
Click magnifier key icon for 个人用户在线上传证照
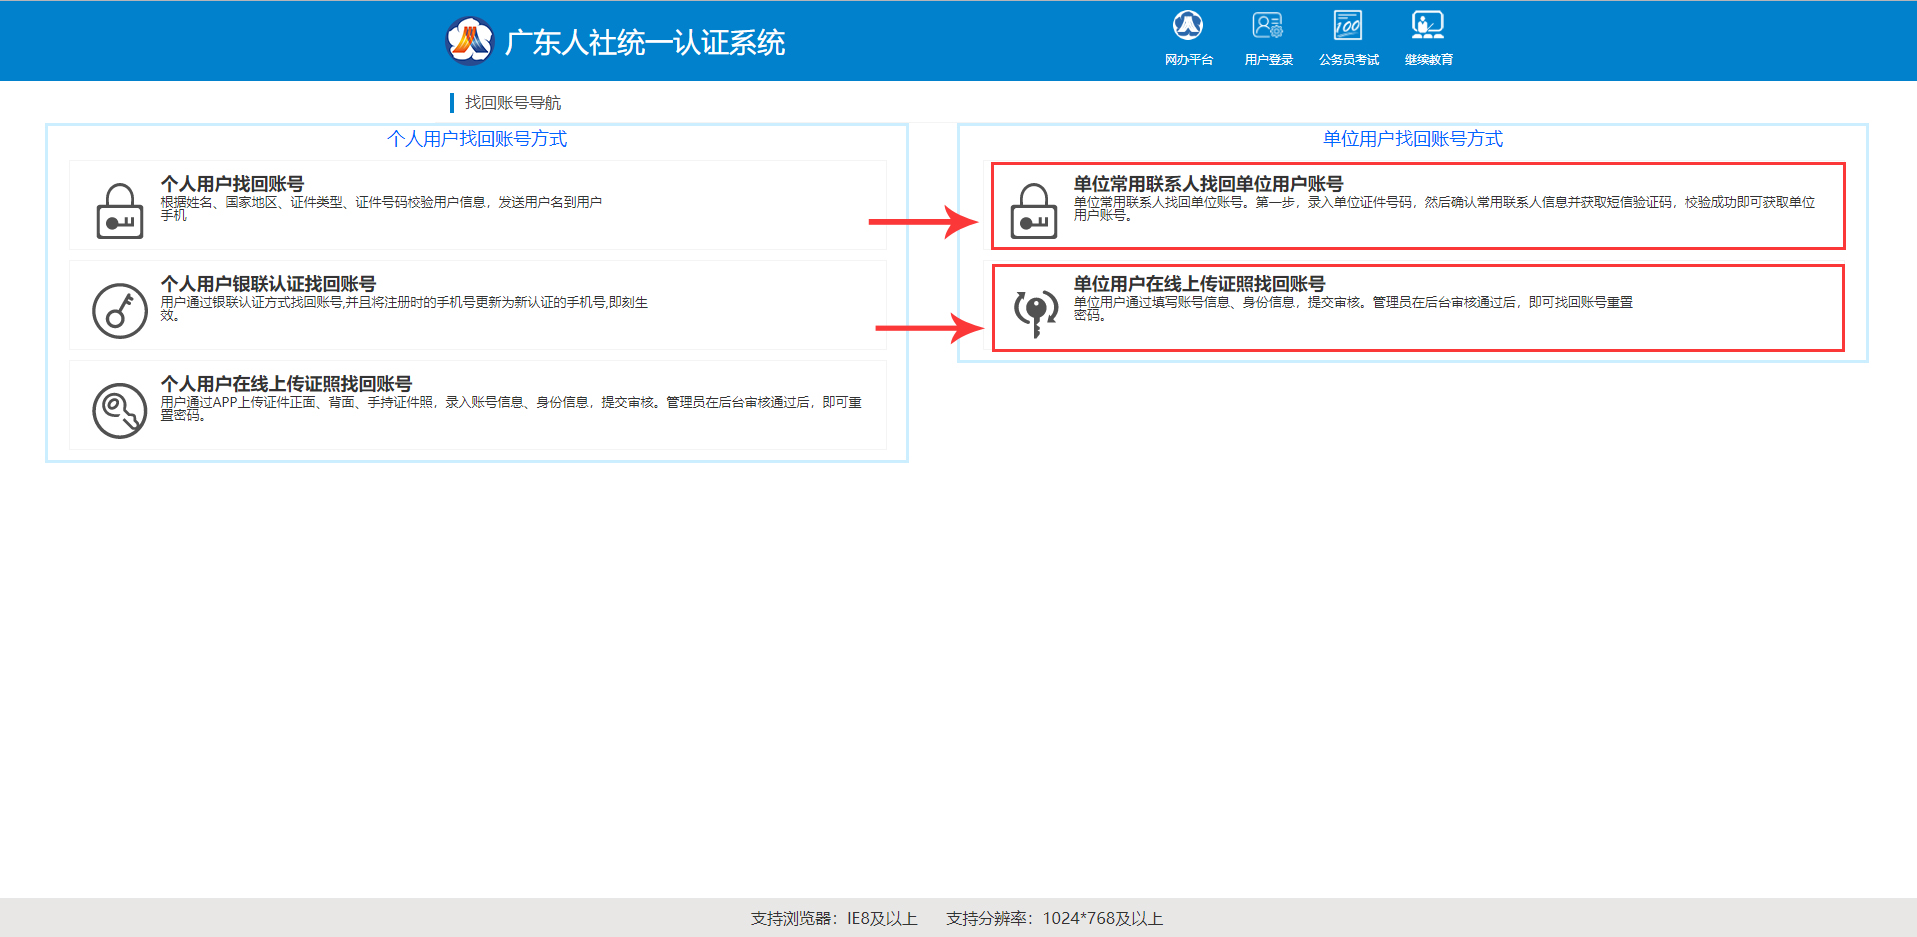120,410
